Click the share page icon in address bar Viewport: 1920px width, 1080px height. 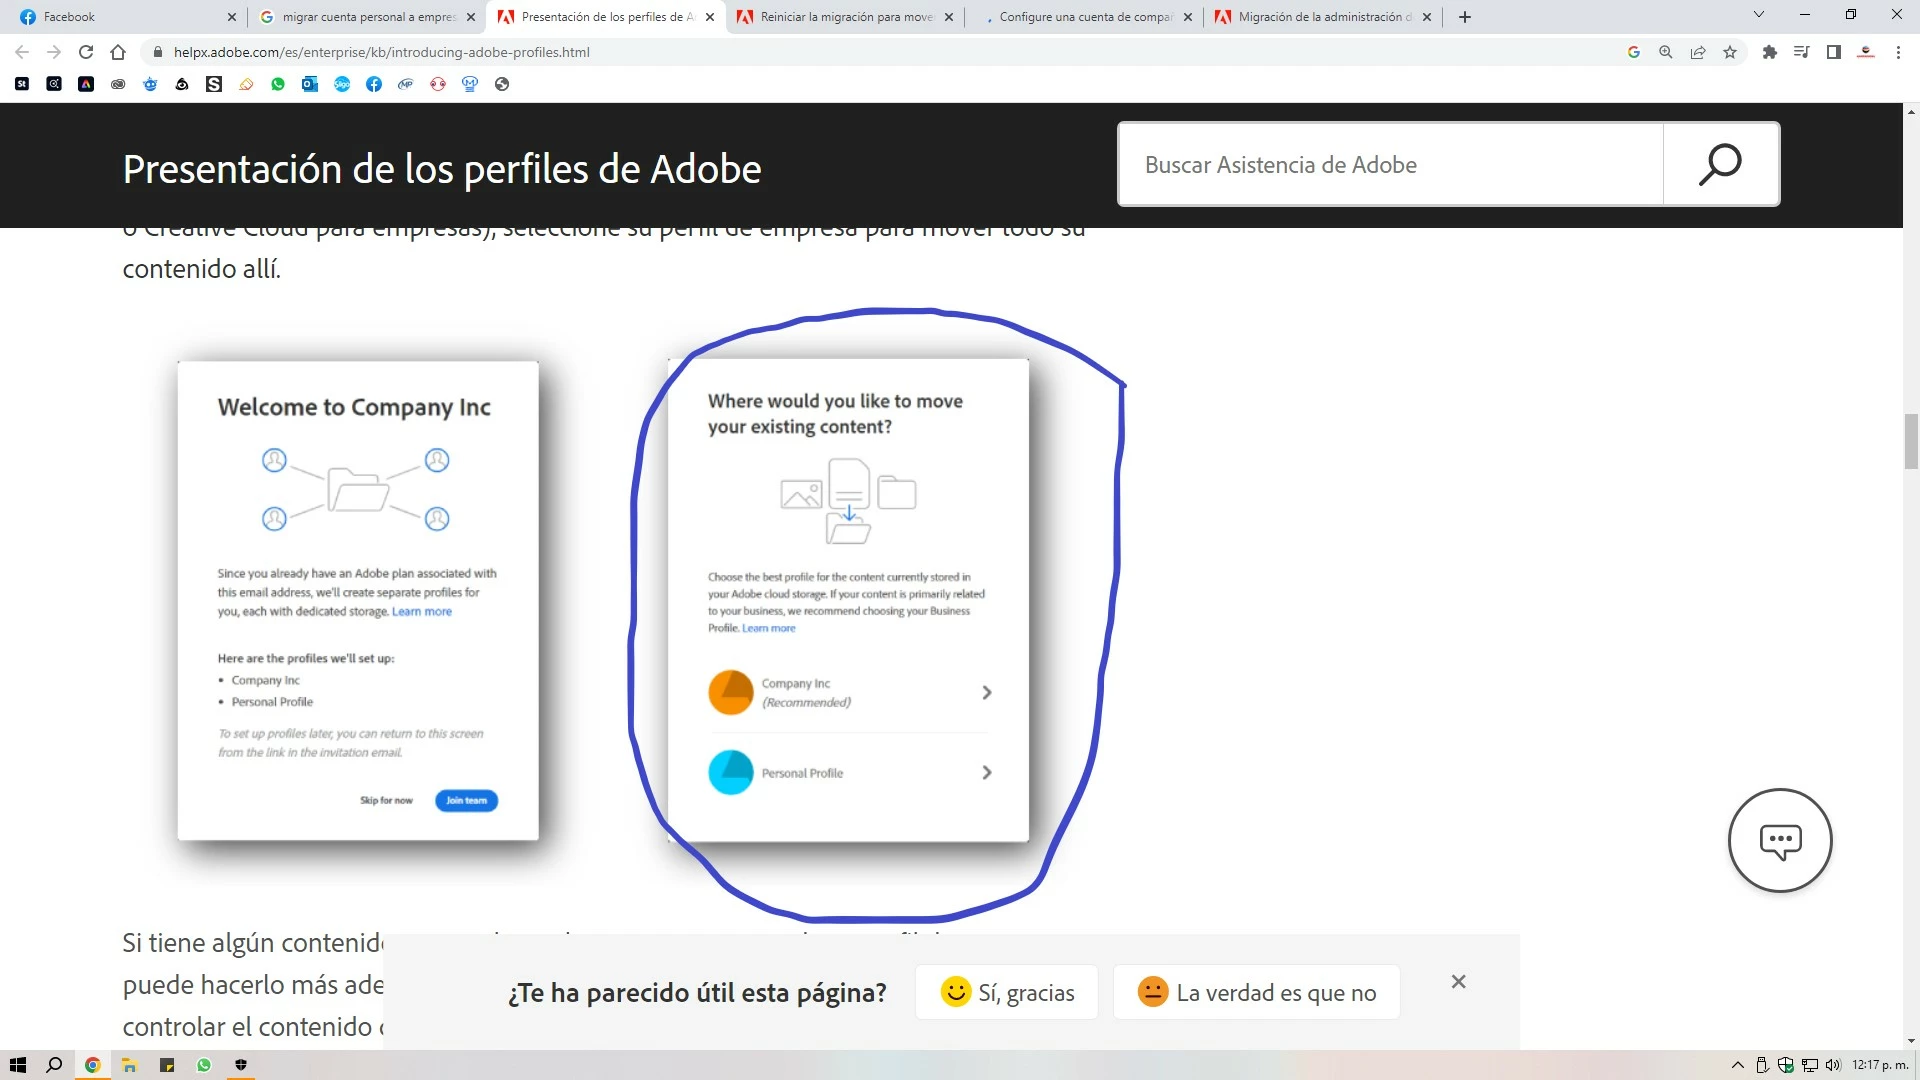tap(1698, 52)
